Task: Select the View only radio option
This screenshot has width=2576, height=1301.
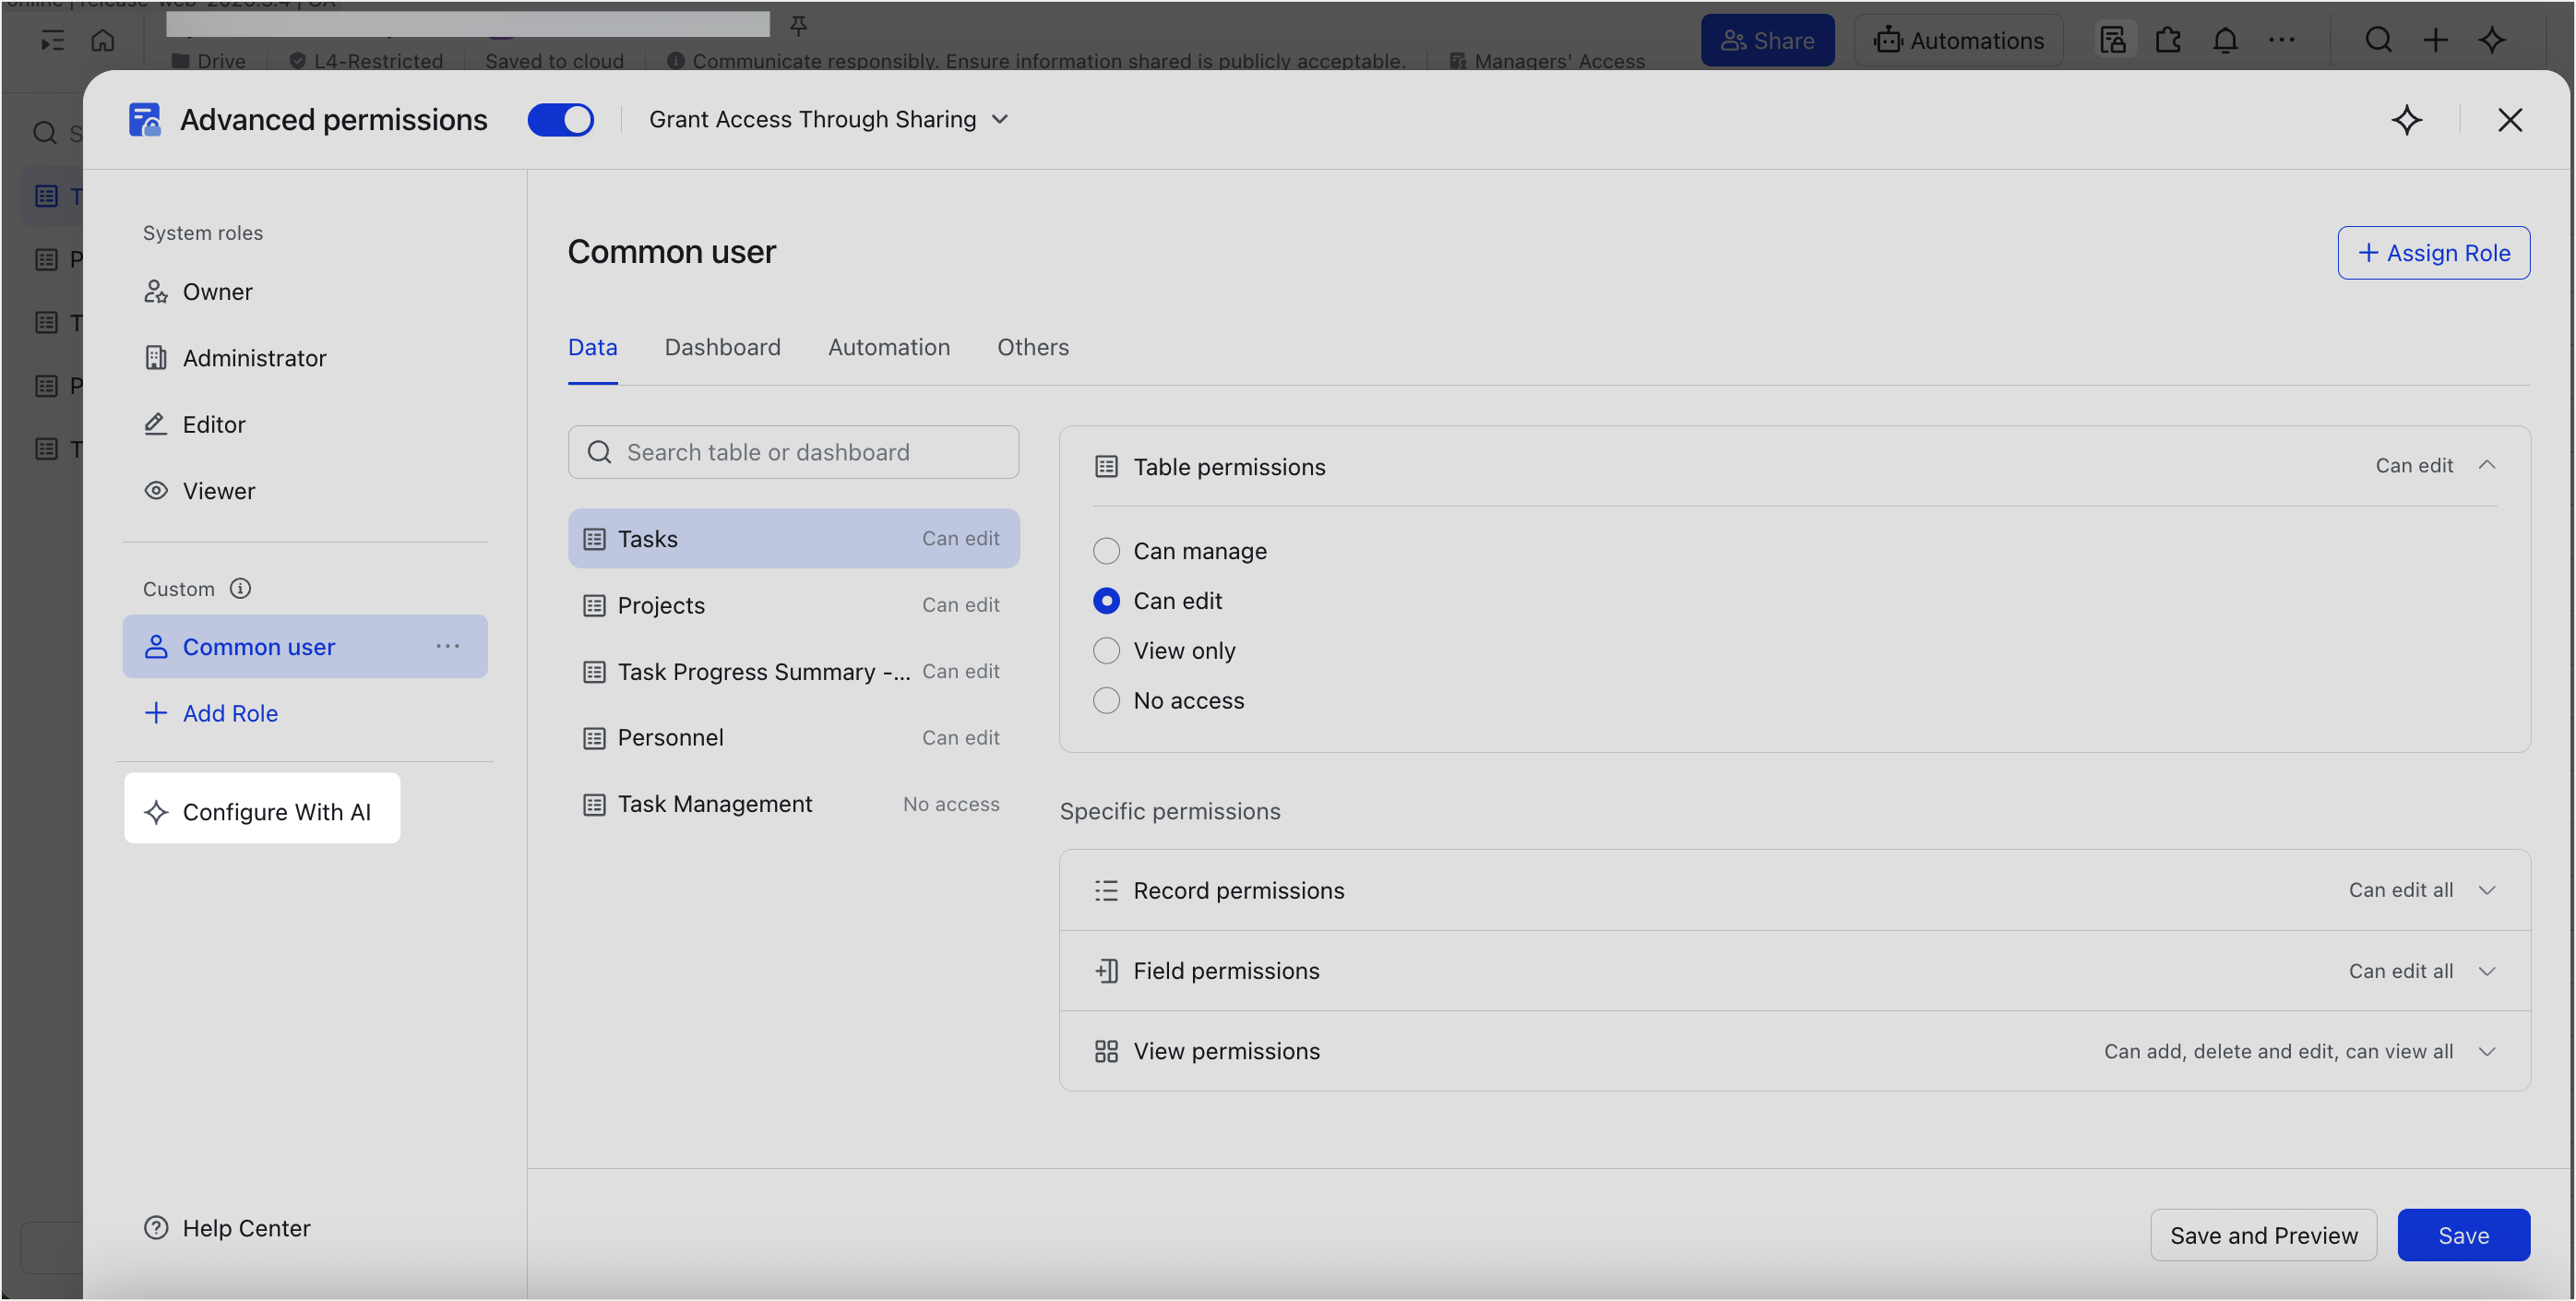Action: [x=1105, y=651]
